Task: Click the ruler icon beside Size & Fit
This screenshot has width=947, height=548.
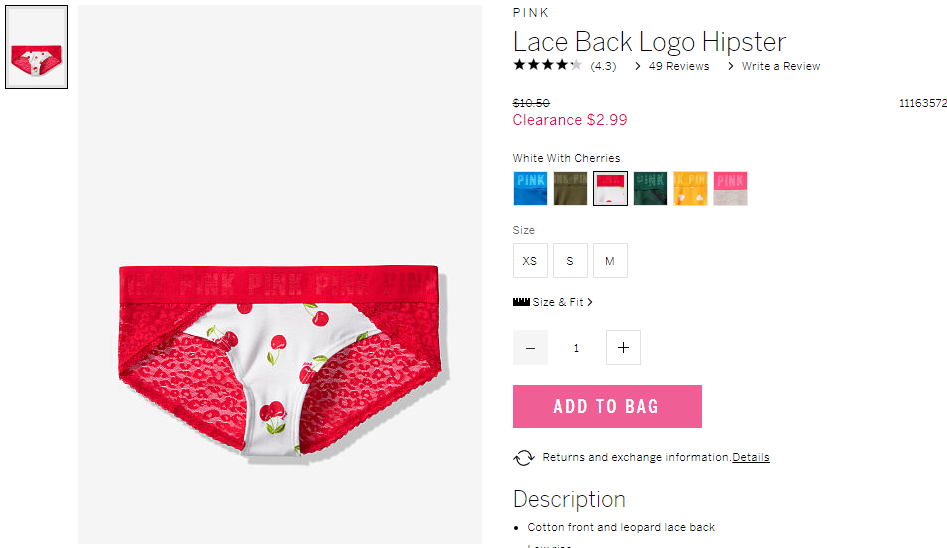Action: click(521, 302)
